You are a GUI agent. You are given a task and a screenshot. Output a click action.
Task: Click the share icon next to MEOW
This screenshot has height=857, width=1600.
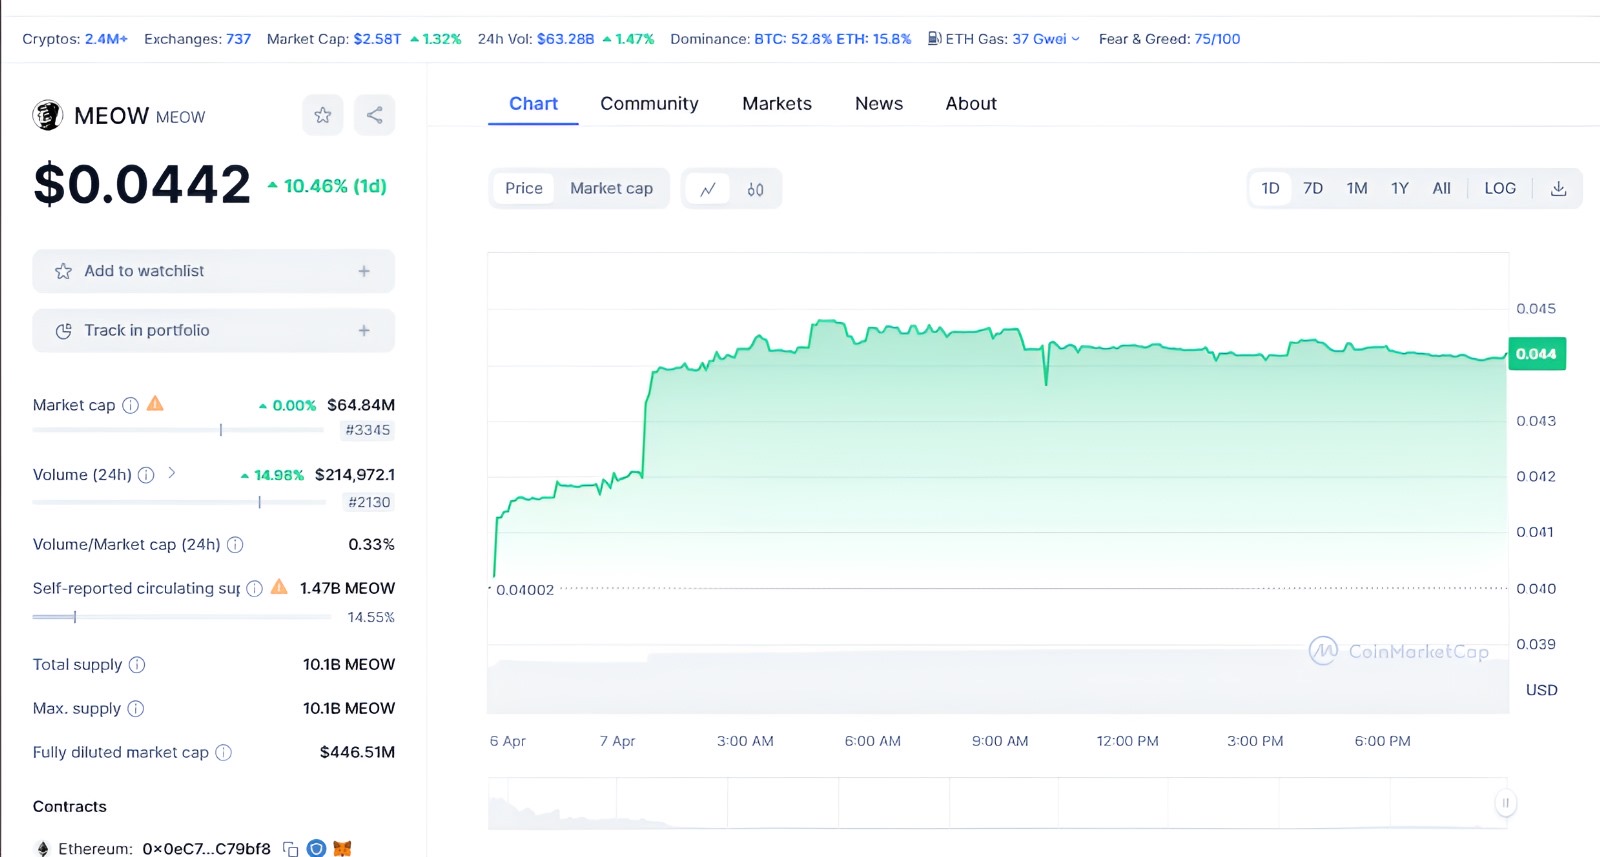374,115
